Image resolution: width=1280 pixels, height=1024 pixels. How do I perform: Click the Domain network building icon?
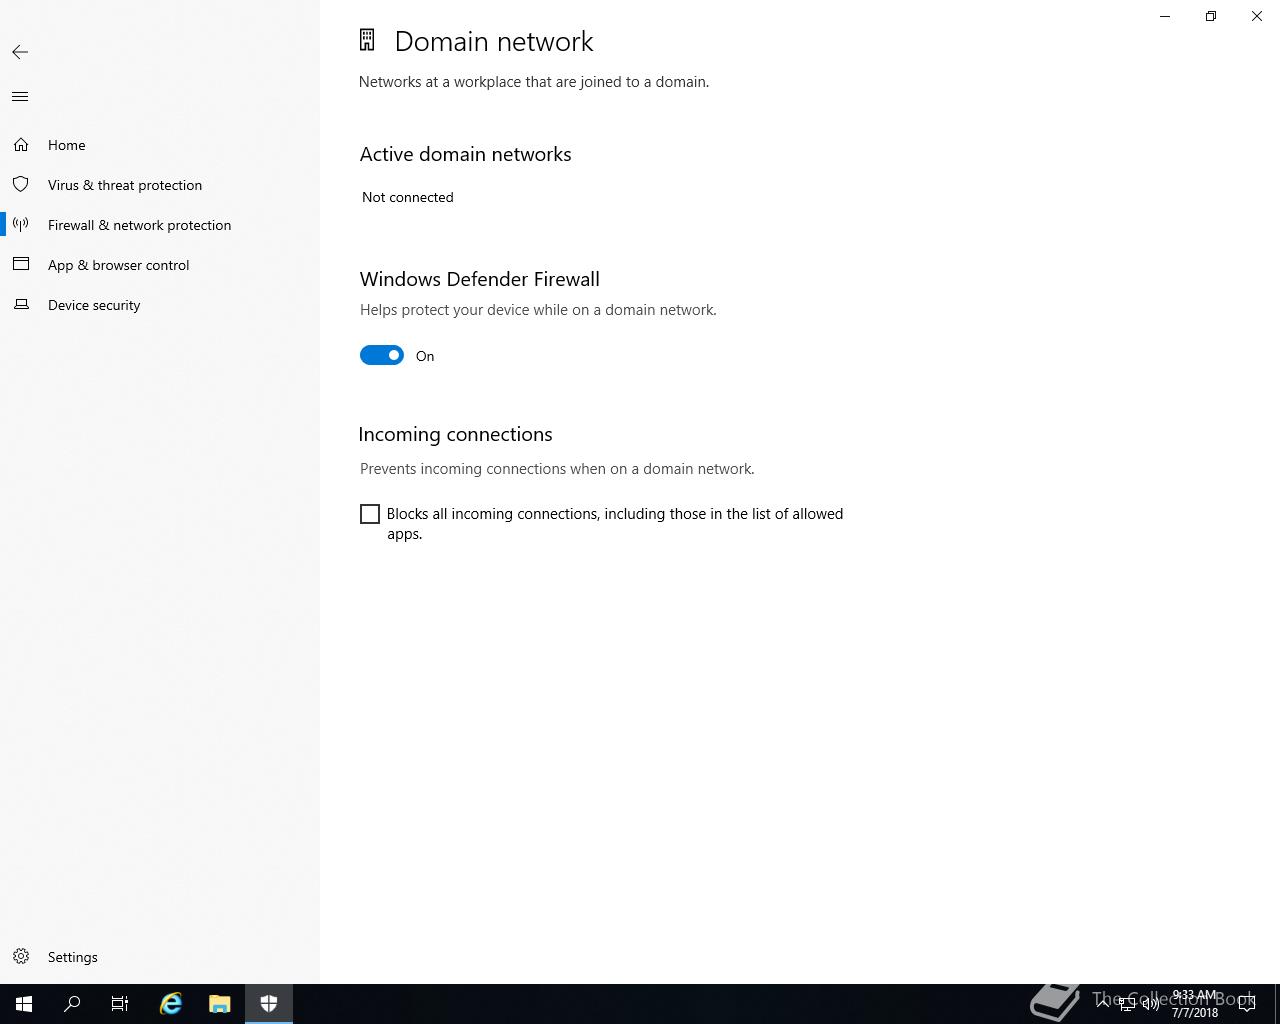367,40
